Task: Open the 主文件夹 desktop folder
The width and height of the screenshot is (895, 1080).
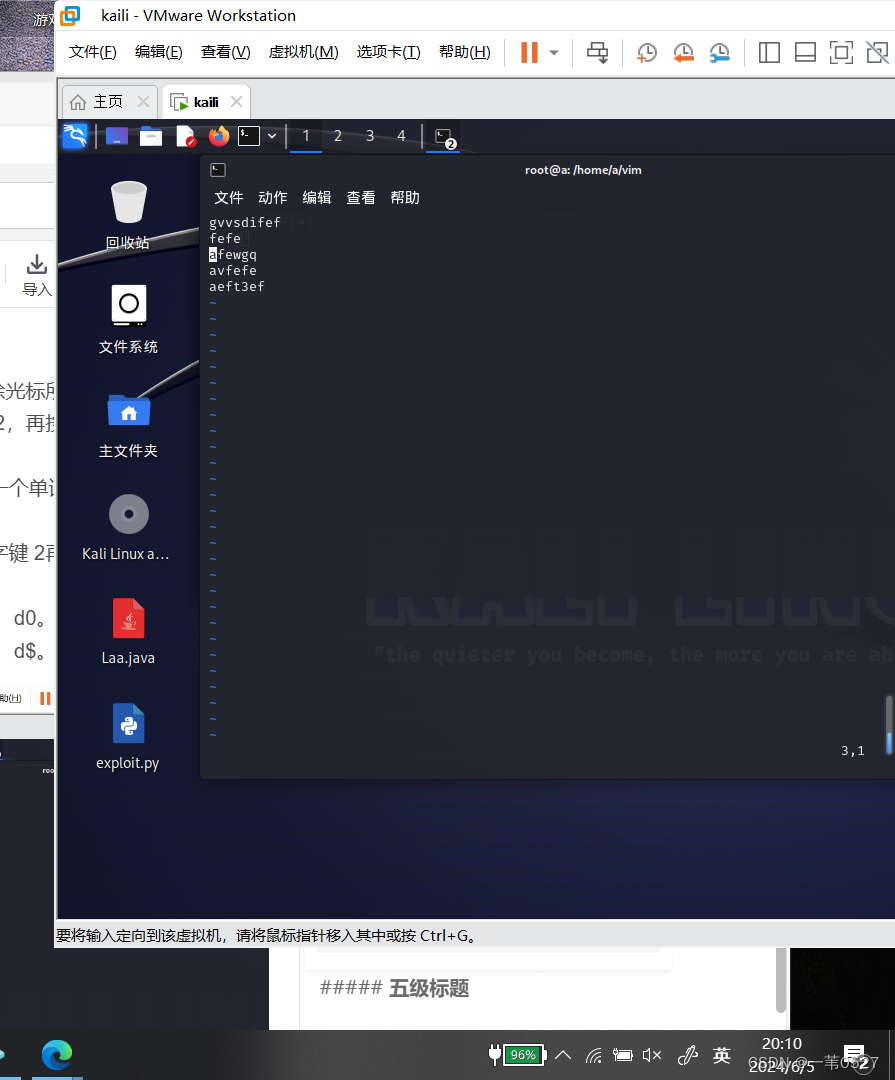Action: point(128,426)
